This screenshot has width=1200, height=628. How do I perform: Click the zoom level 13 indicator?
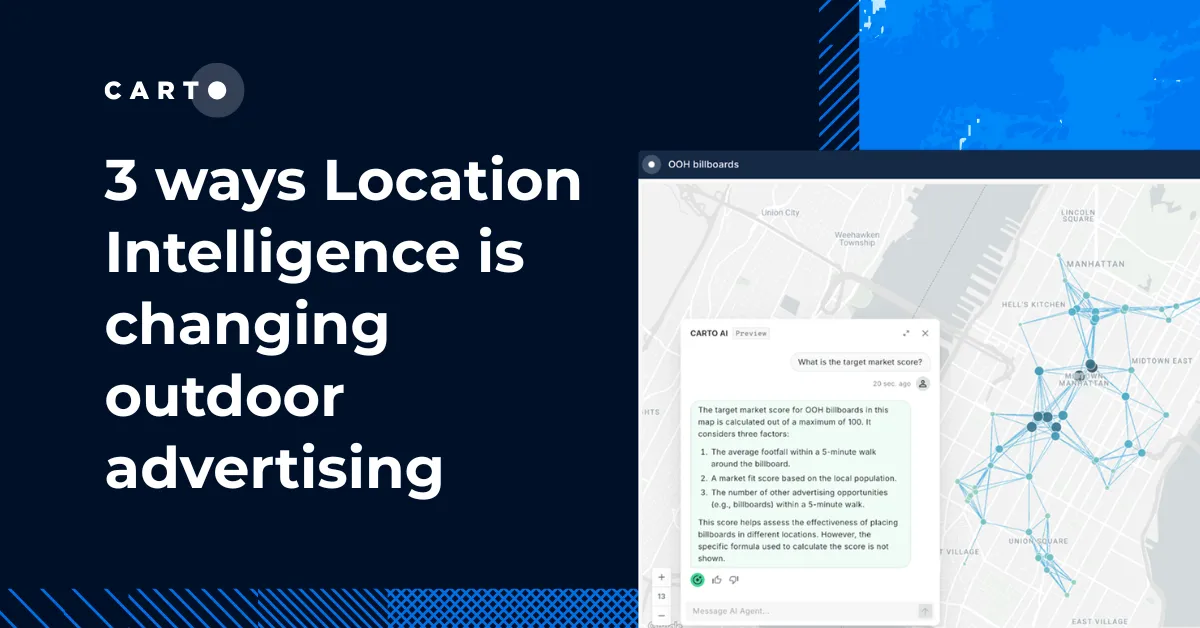(662, 596)
